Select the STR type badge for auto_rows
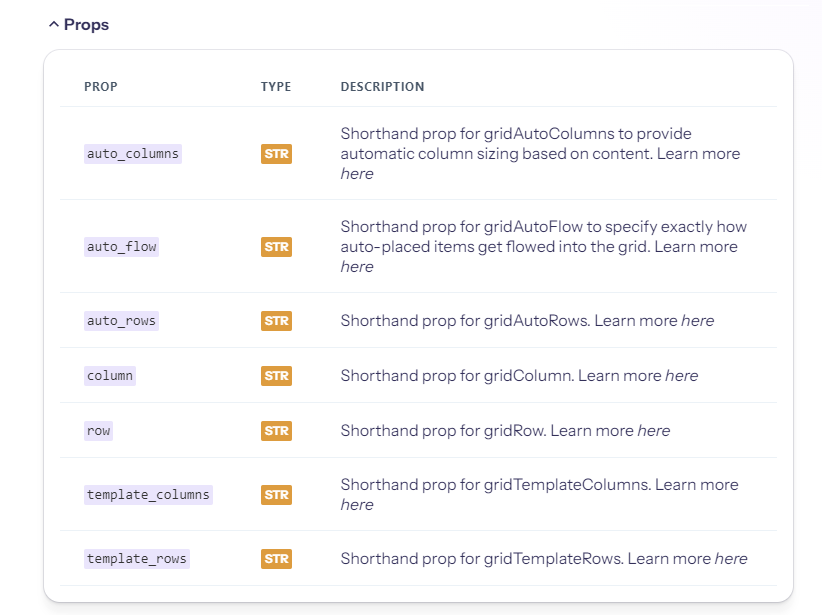Viewport: 822px width, 615px height. click(x=276, y=321)
